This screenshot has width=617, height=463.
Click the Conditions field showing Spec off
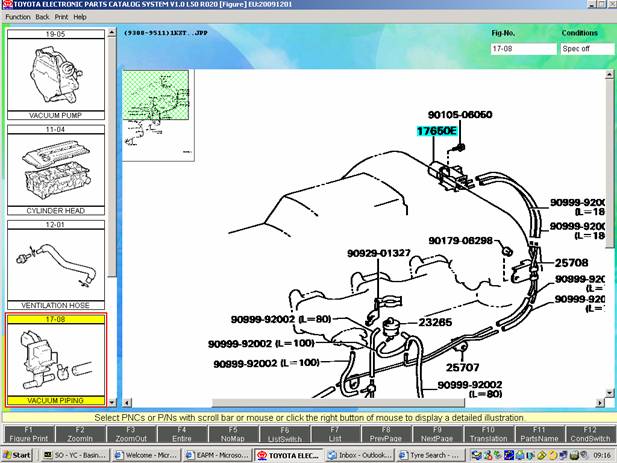point(586,48)
